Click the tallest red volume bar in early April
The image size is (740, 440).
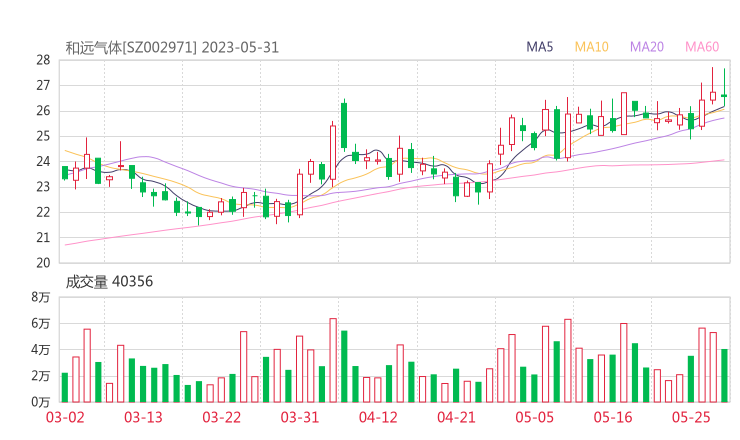333,360
